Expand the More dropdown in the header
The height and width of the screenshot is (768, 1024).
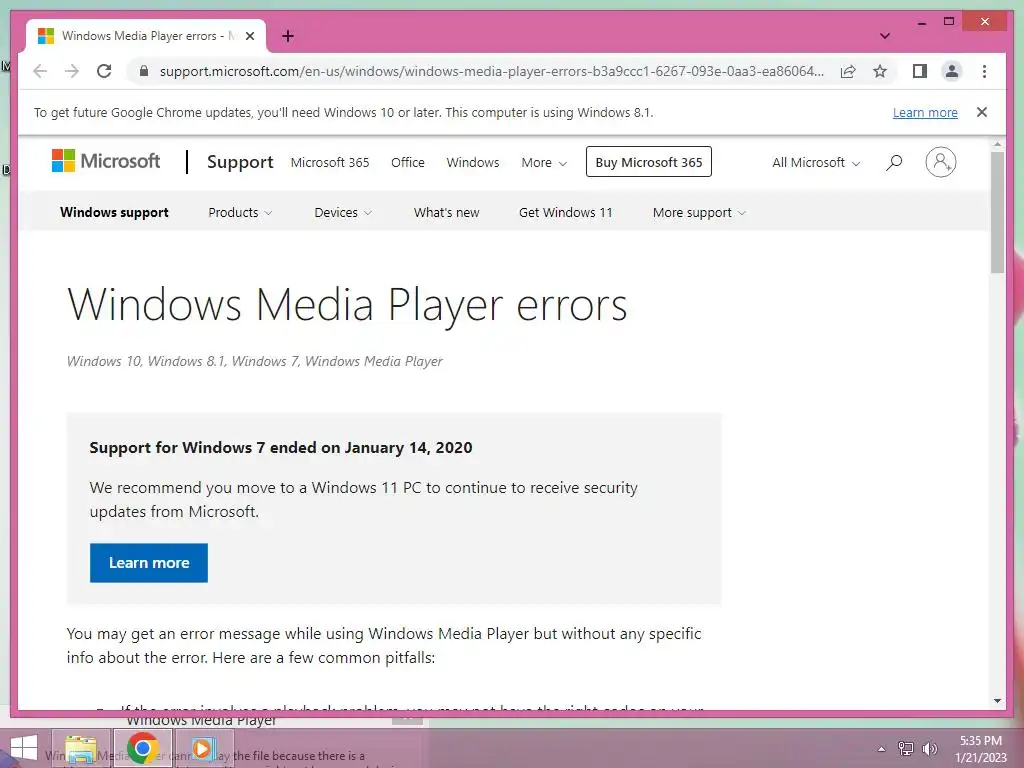click(x=544, y=162)
